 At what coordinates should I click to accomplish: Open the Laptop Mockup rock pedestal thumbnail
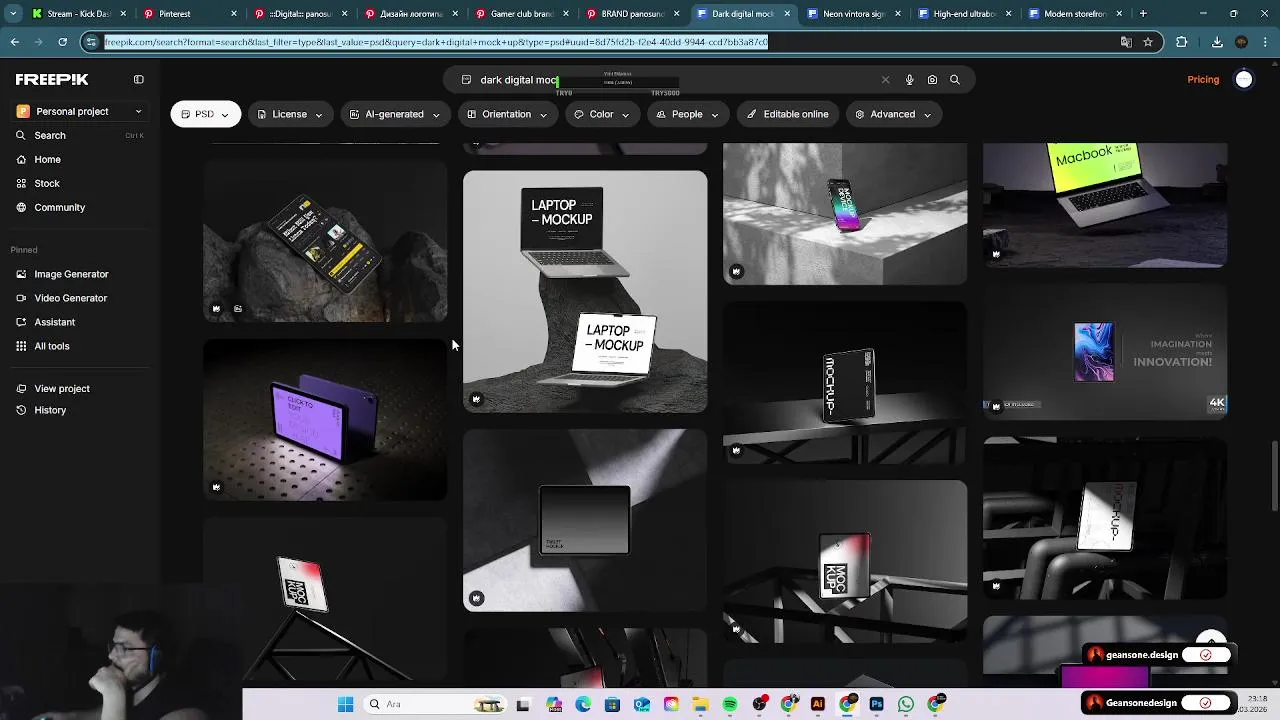pyautogui.click(x=585, y=291)
